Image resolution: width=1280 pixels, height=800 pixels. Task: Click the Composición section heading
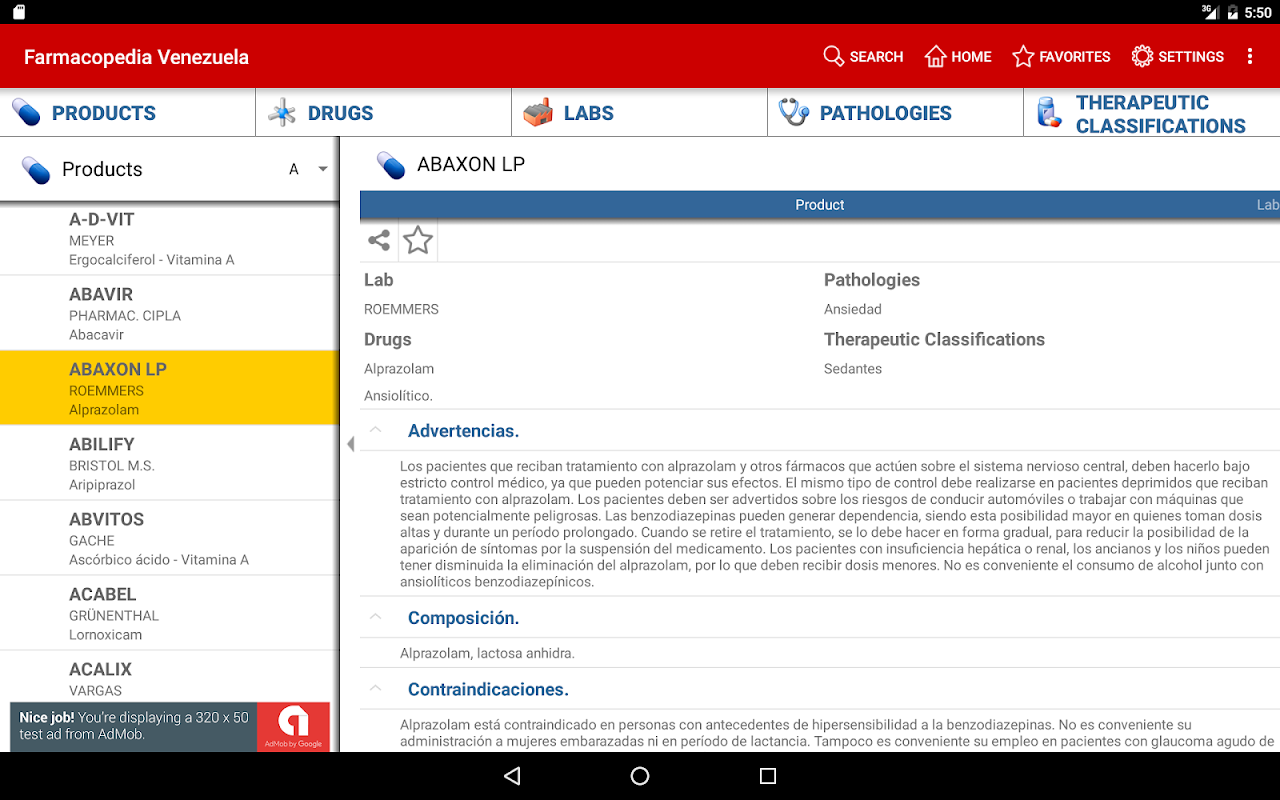pos(463,618)
